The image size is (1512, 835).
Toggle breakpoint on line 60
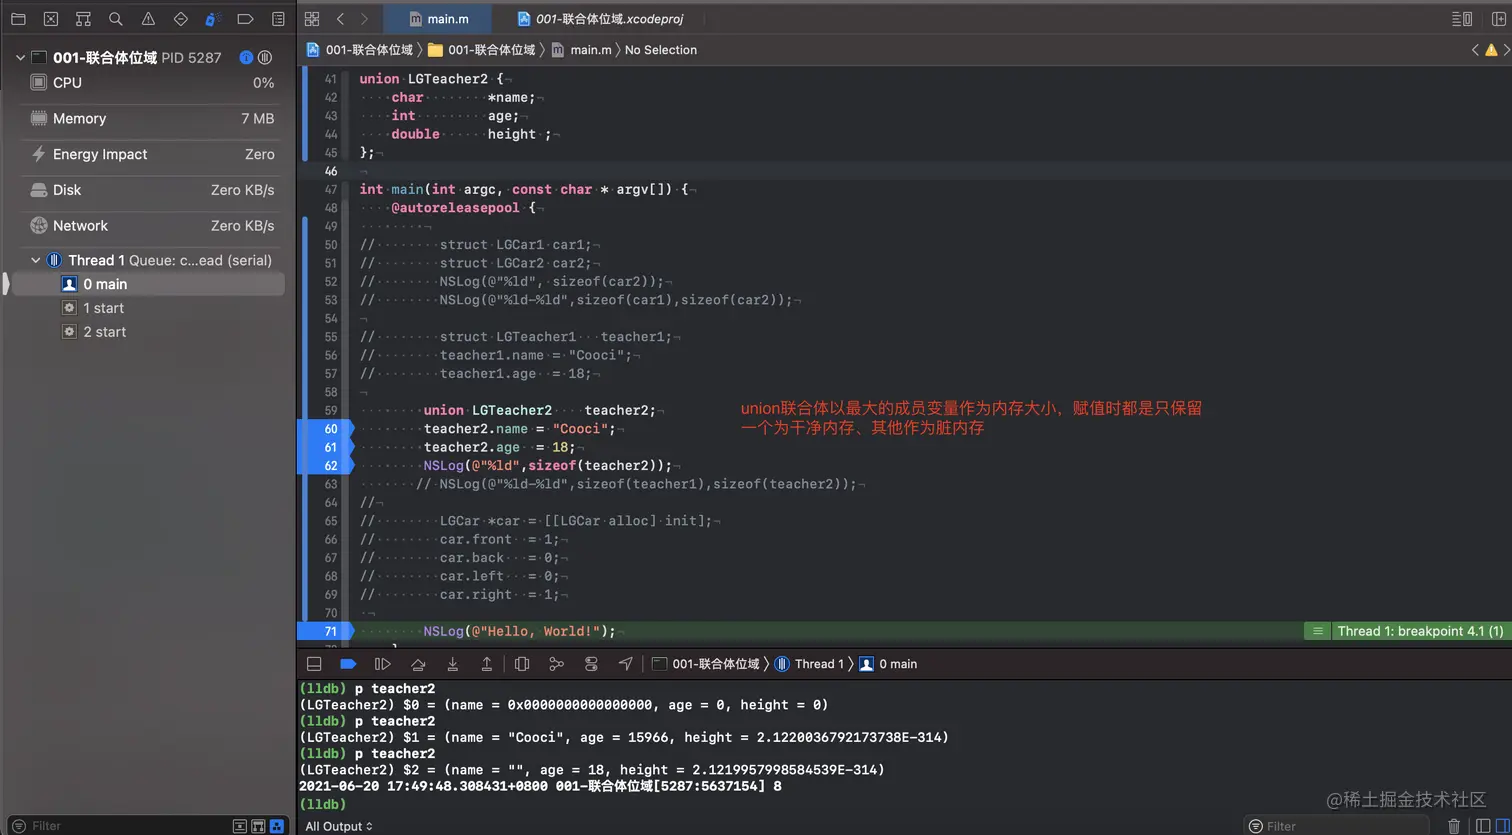pyautogui.click(x=326, y=429)
